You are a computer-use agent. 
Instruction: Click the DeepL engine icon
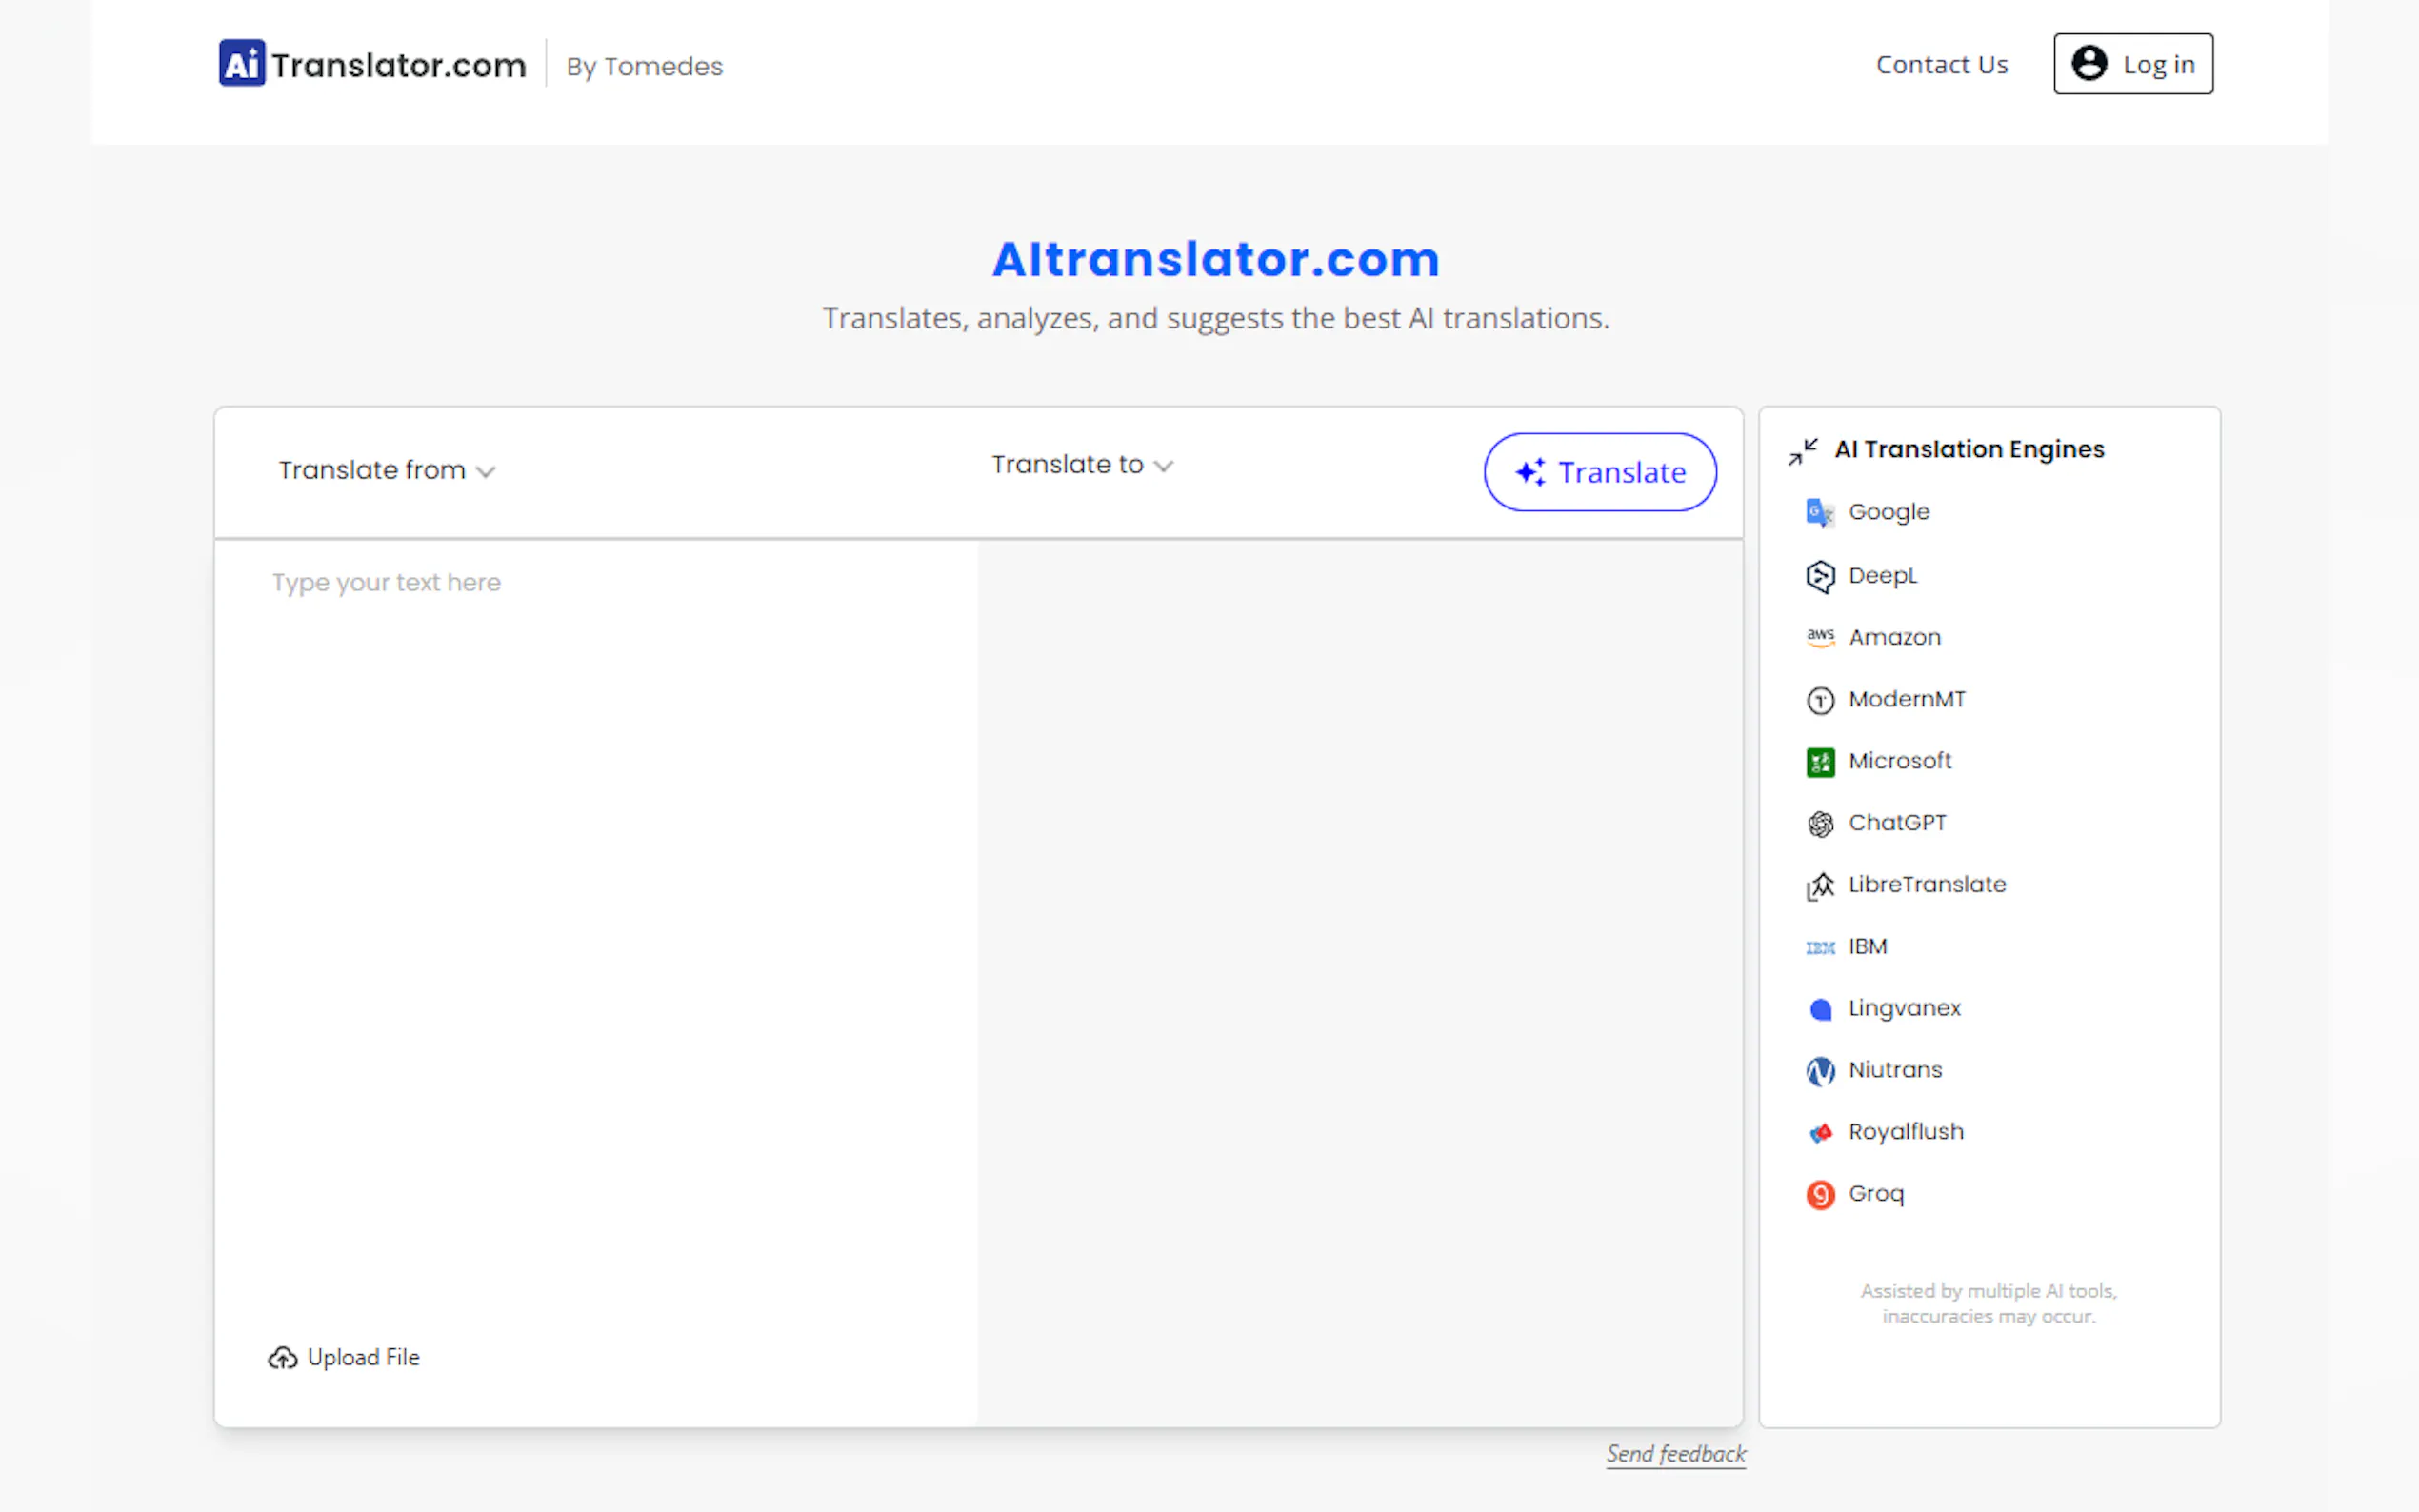click(x=1819, y=576)
